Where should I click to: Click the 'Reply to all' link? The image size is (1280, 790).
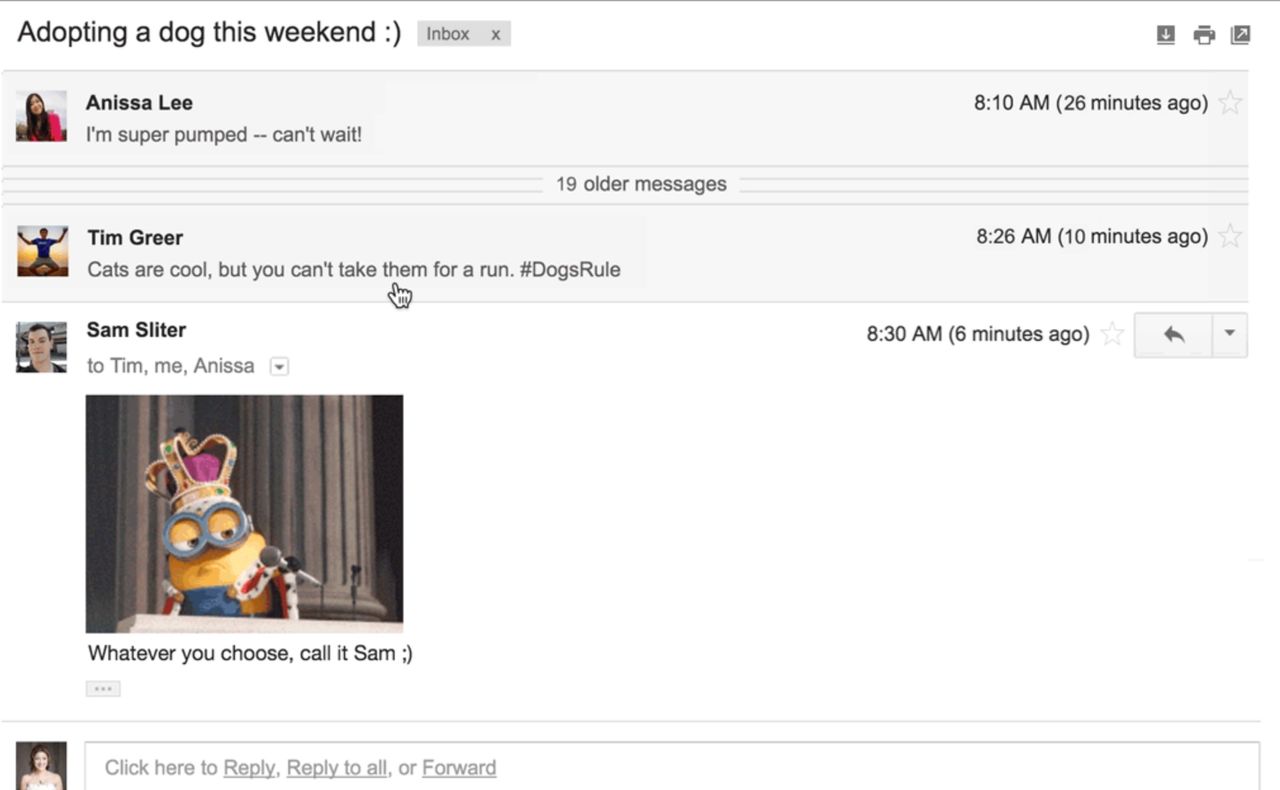(x=337, y=768)
